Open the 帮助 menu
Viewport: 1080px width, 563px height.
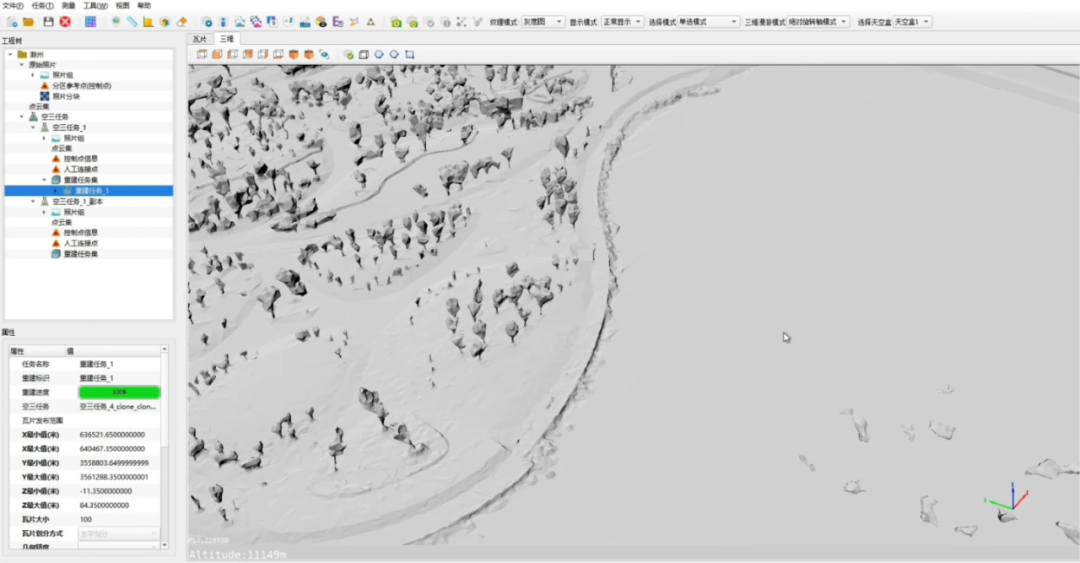pos(144,6)
